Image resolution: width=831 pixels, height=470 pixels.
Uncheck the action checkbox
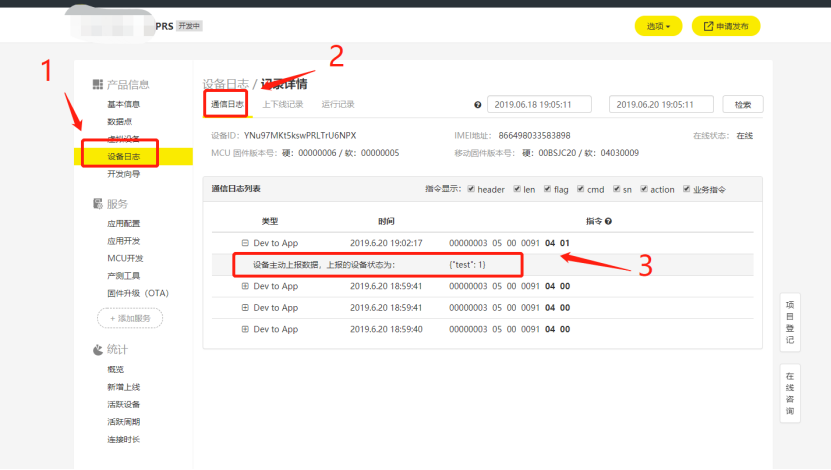[x=644, y=189]
